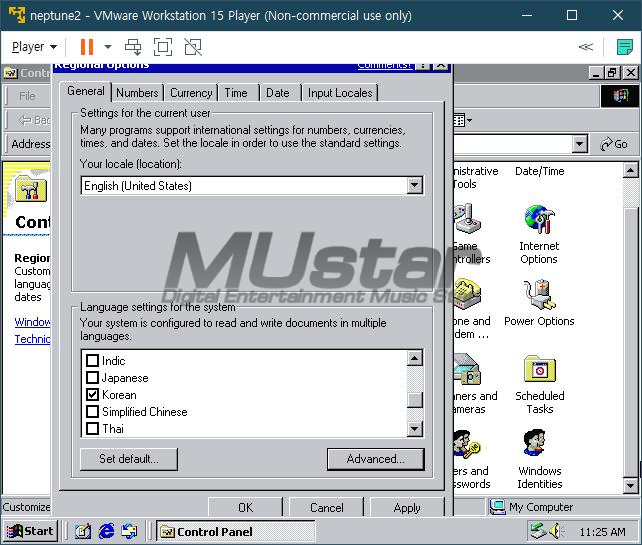This screenshot has width=642, height=545.
Task: Select the Date tab
Action: point(278,93)
